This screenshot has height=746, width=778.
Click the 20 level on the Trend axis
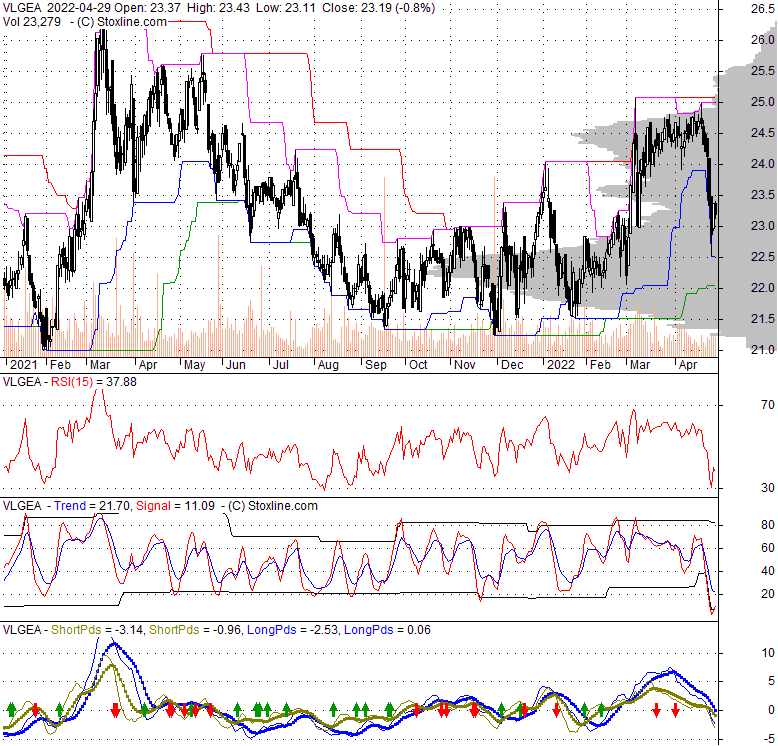tap(767, 594)
